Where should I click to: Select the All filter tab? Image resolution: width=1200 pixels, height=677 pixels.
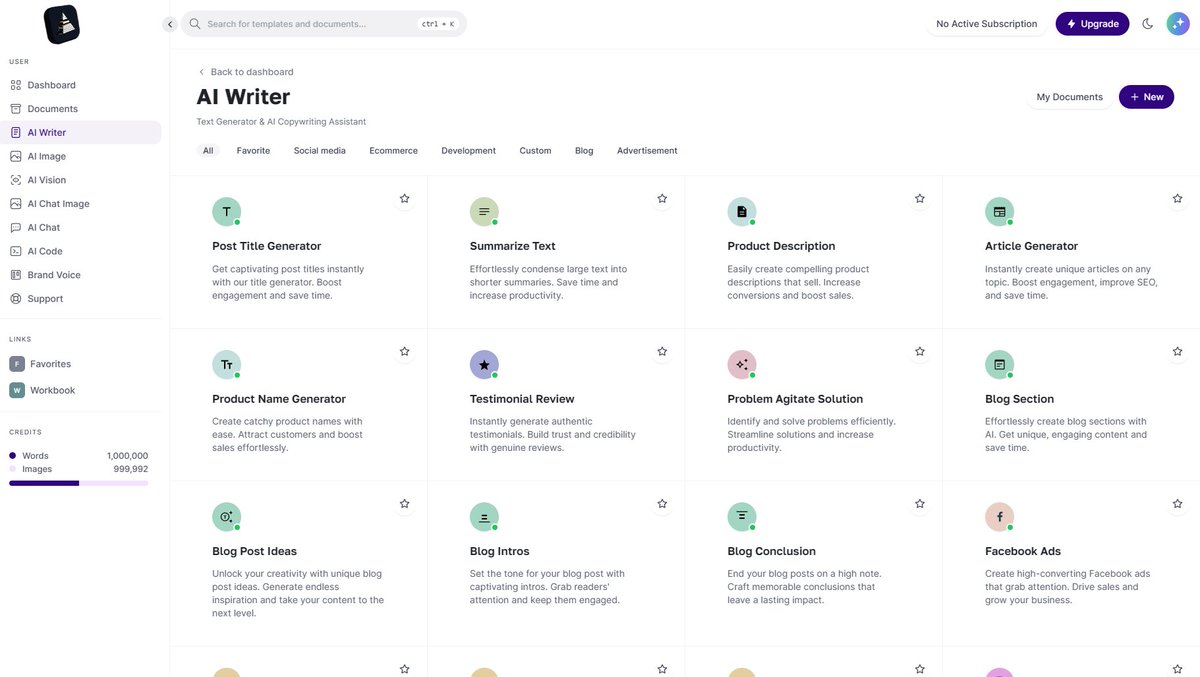coord(208,151)
